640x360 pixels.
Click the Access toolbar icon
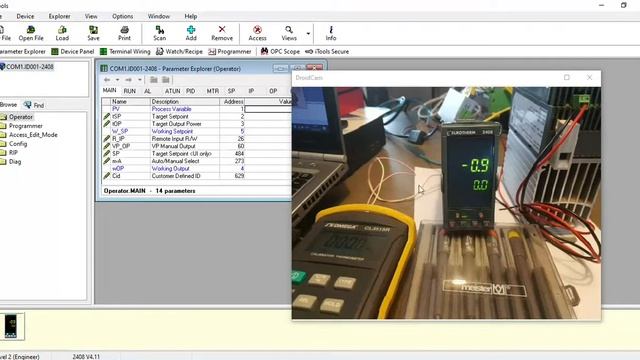[258, 33]
